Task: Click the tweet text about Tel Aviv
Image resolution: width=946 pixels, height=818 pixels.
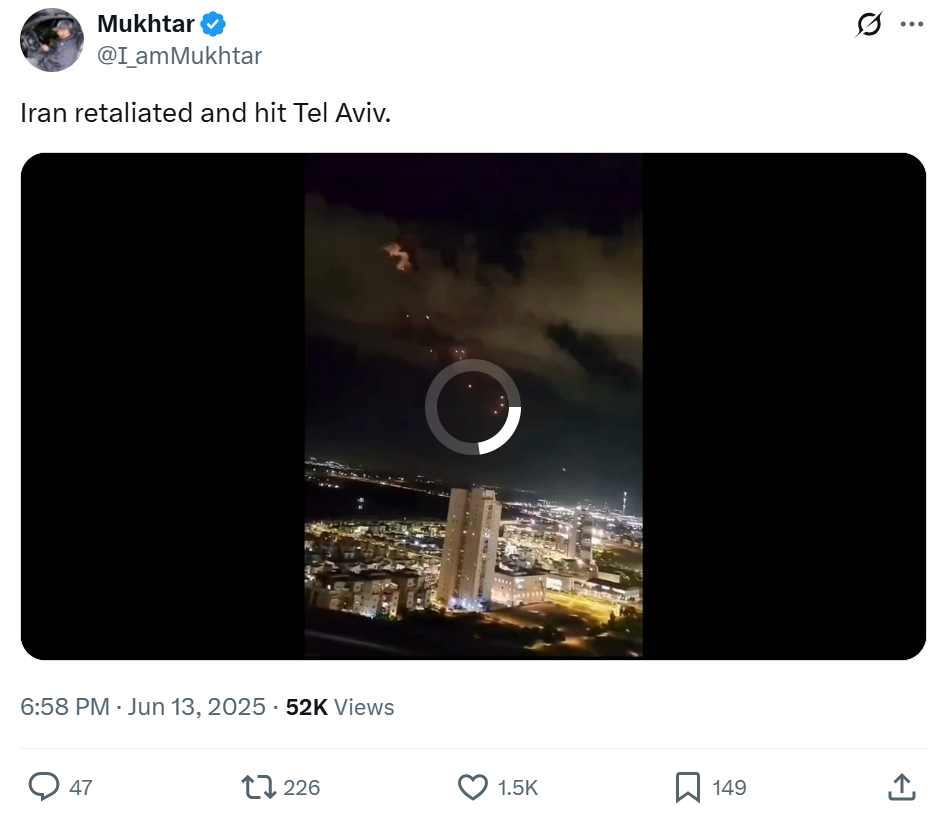Action: coord(206,112)
